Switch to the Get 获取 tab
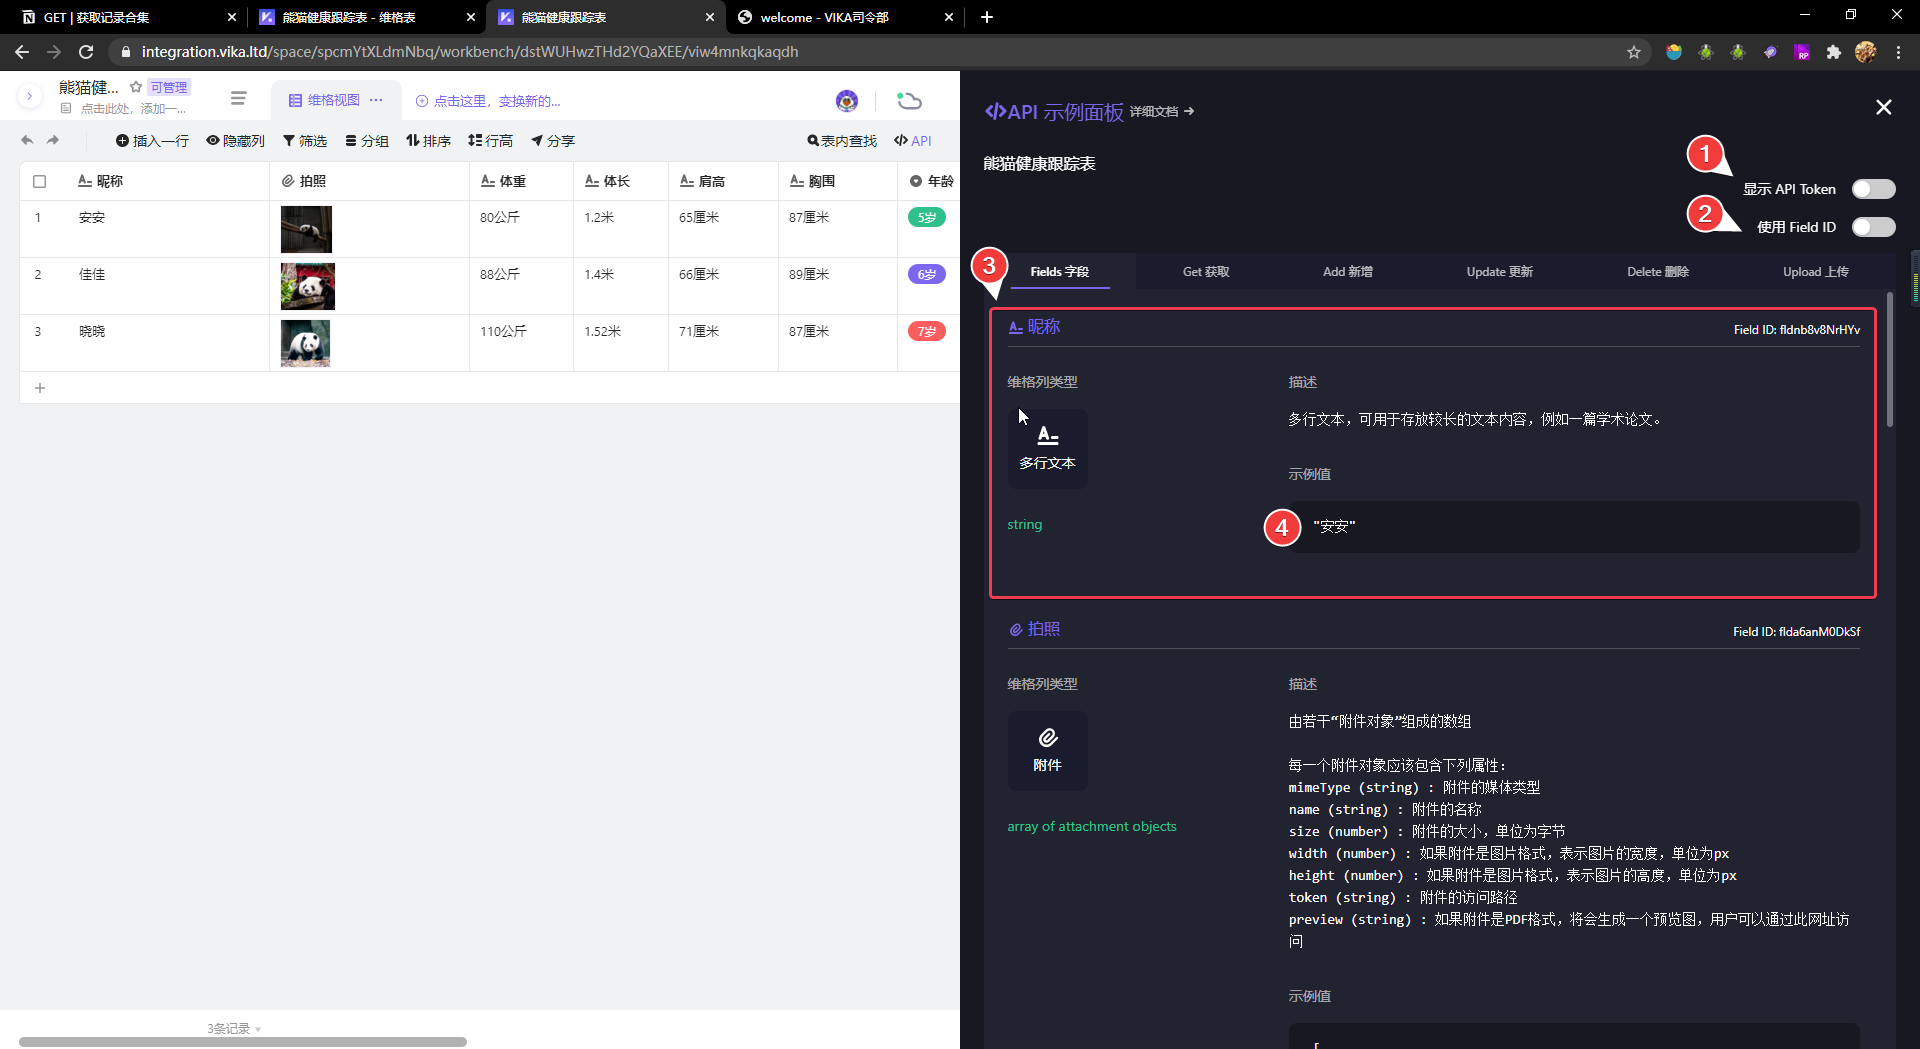1920x1049 pixels. 1206,272
